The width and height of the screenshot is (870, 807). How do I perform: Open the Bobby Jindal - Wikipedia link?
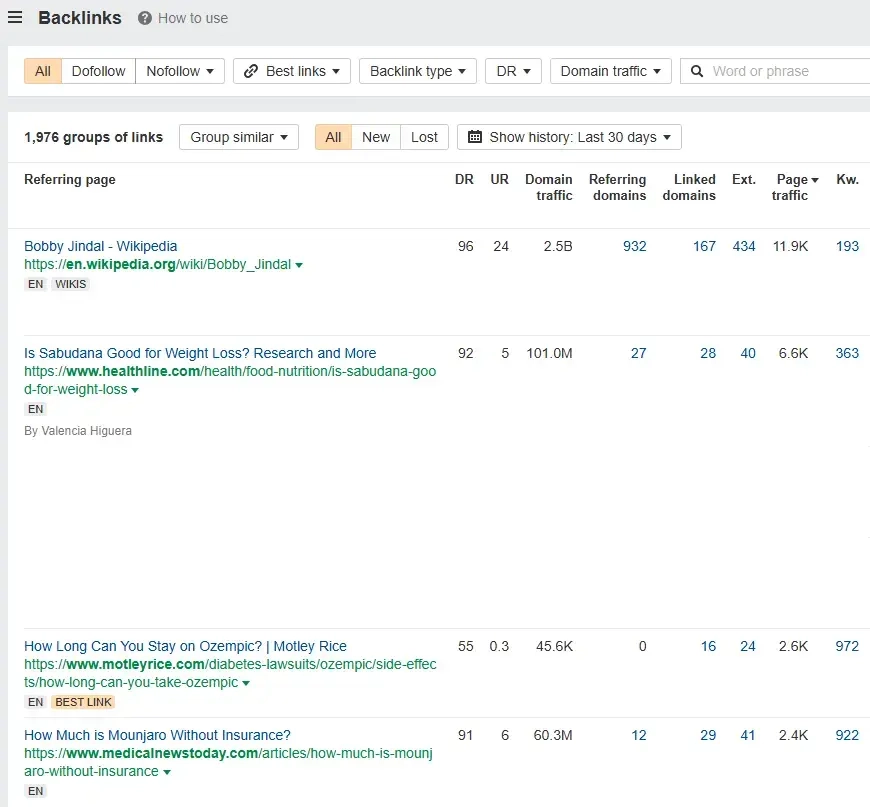[x=100, y=246]
